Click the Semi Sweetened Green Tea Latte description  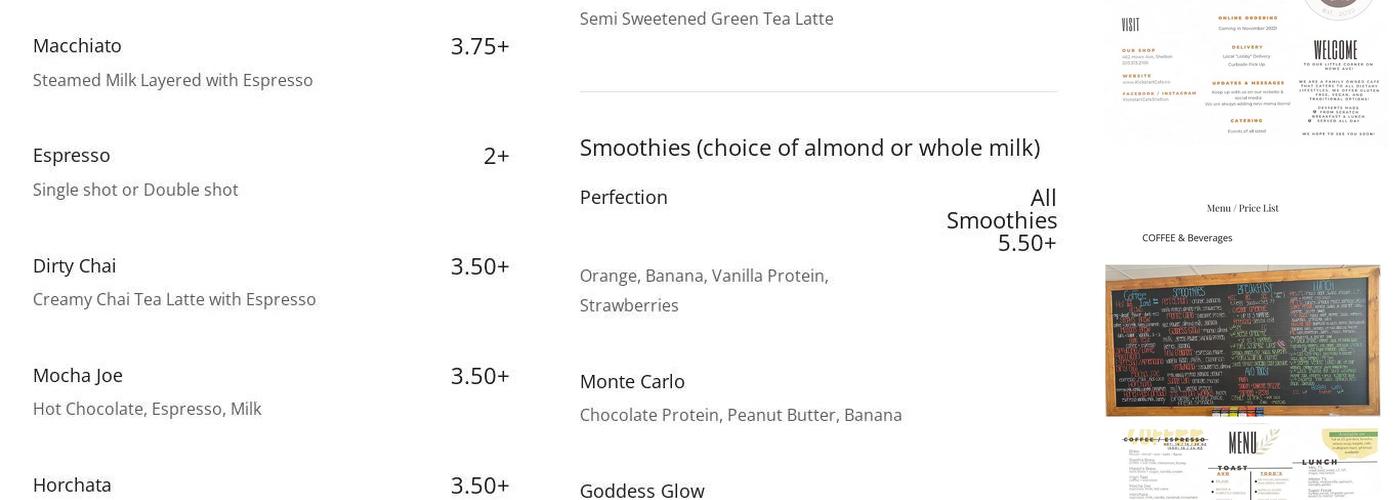coord(706,19)
